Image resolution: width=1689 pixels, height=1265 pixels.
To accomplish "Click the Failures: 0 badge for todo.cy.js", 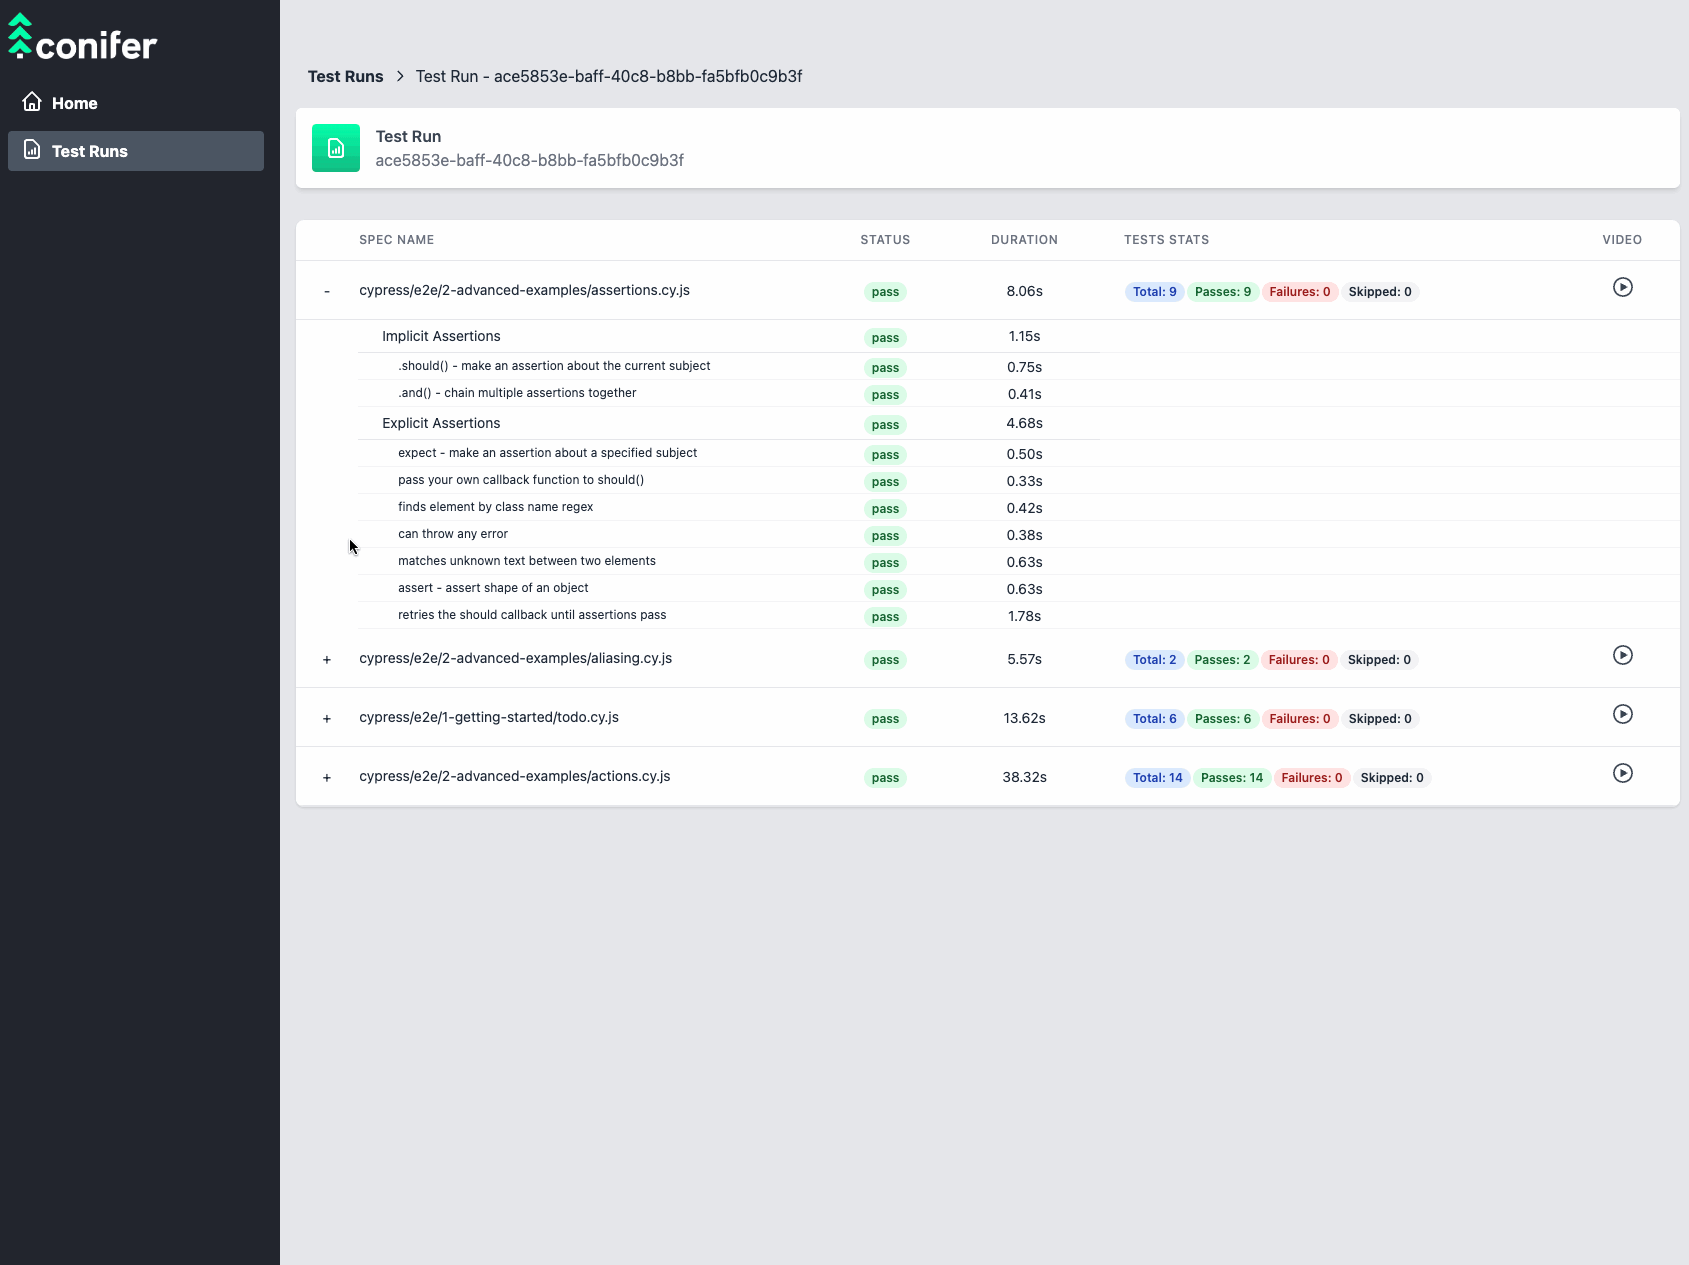I will click(1299, 719).
